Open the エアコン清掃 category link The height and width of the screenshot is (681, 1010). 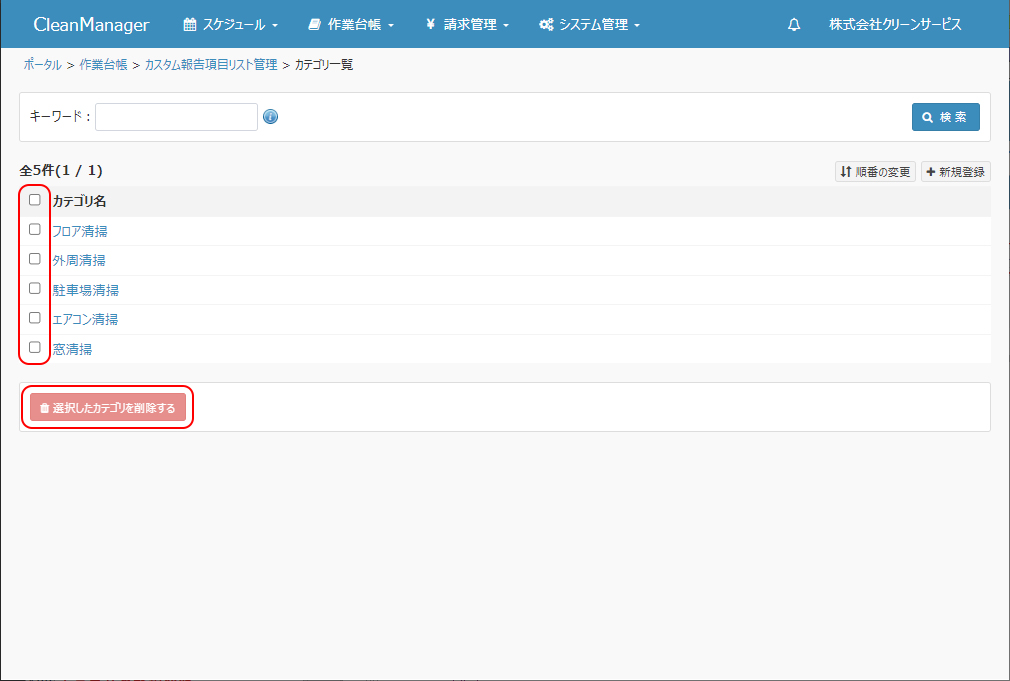point(85,320)
